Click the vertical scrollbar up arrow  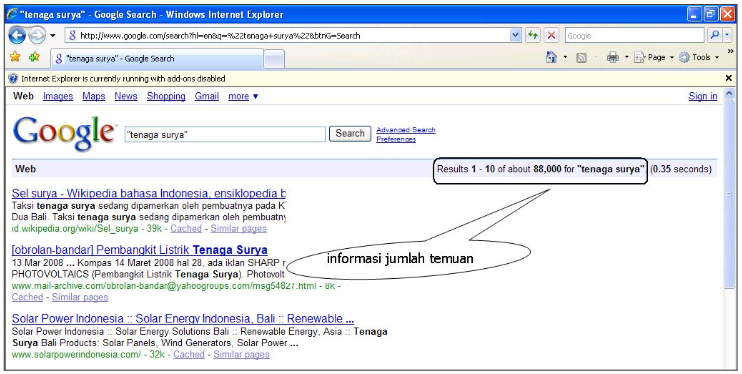click(729, 93)
